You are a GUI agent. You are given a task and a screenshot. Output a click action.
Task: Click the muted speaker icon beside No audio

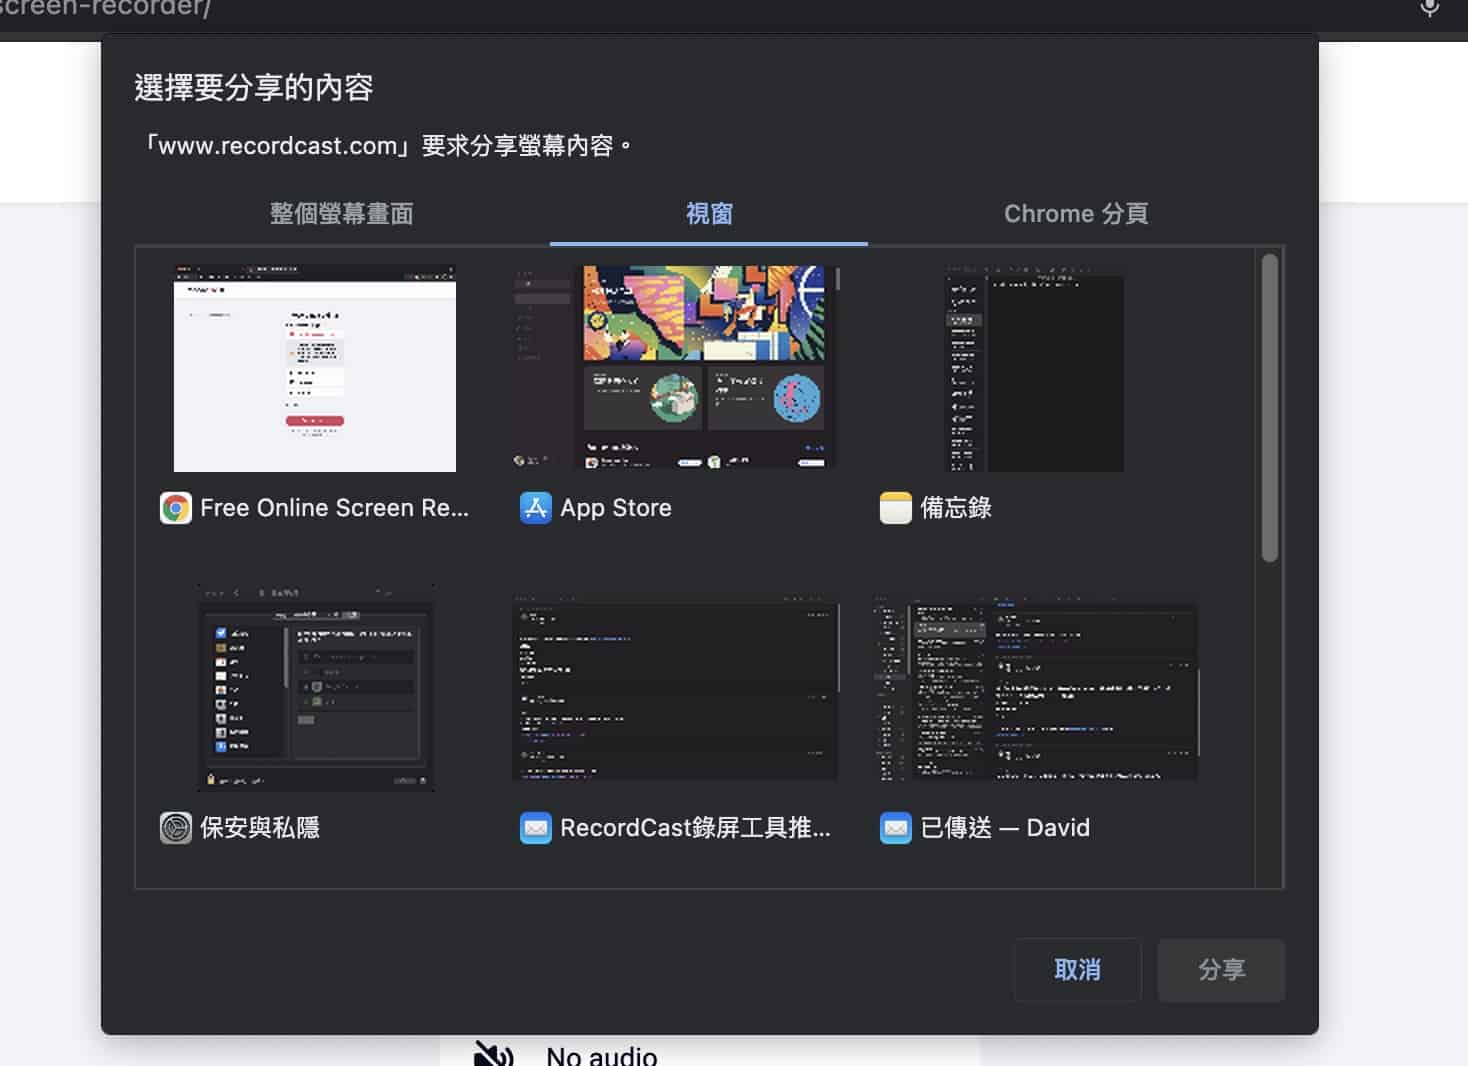pyautogui.click(x=494, y=1054)
